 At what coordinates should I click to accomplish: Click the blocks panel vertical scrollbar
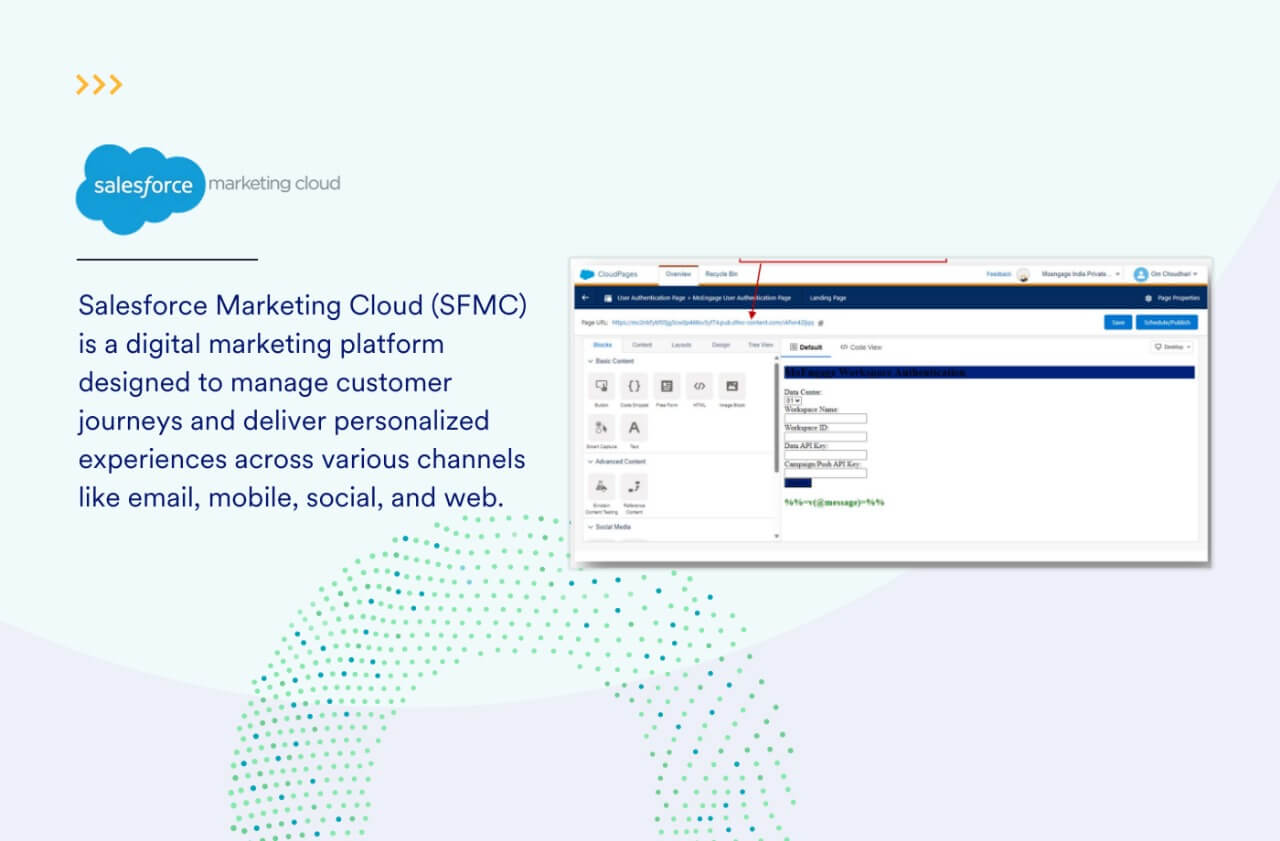pyautogui.click(x=776, y=419)
